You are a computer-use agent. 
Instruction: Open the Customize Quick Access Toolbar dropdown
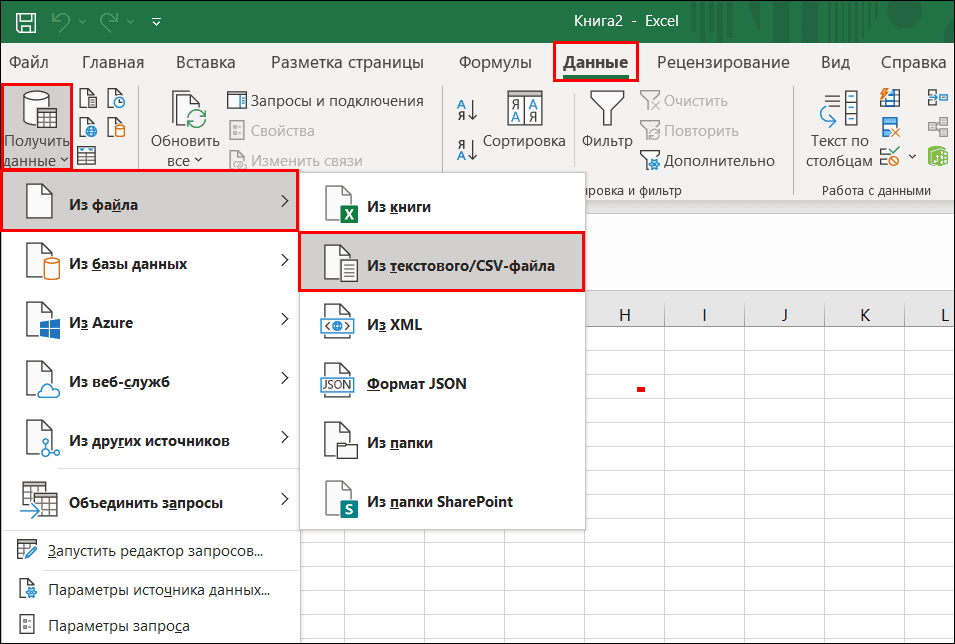point(157,23)
